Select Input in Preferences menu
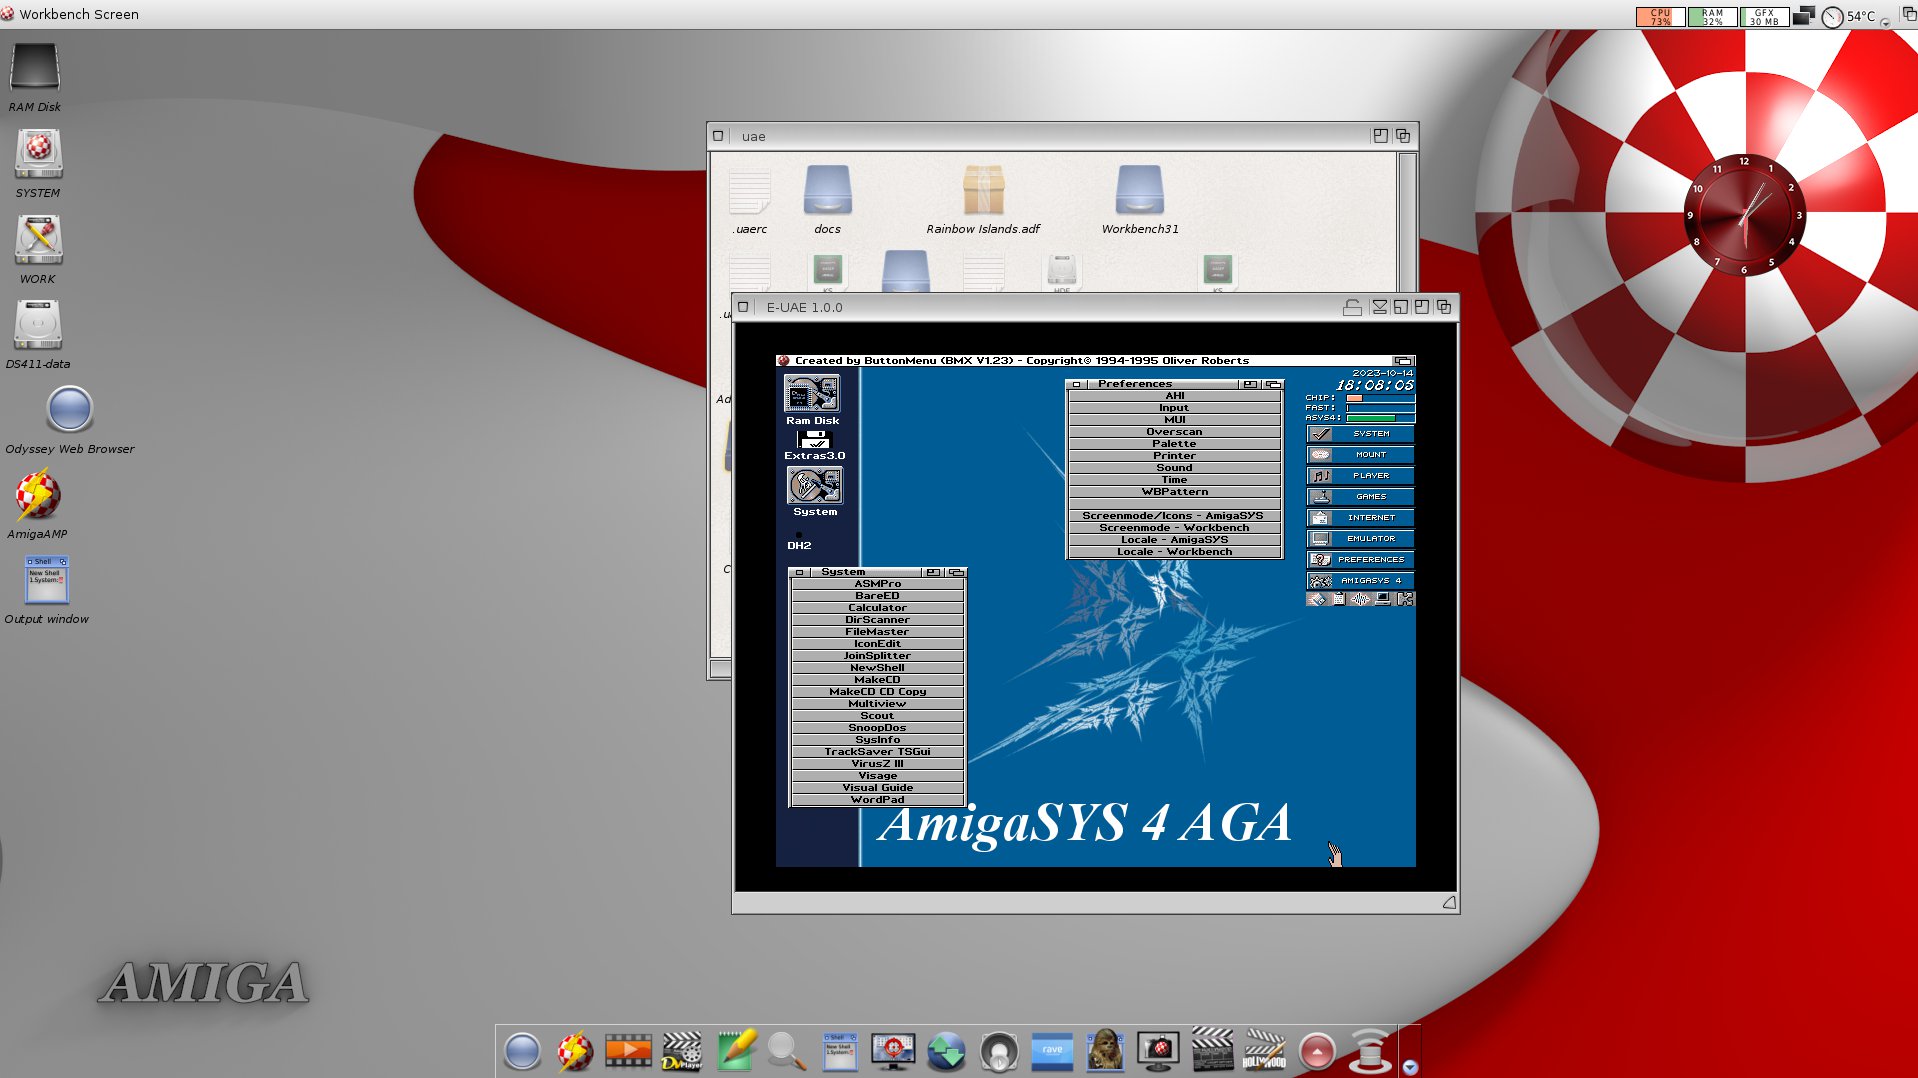Image resolution: width=1918 pixels, height=1078 pixels. [x=1174, y=408]
